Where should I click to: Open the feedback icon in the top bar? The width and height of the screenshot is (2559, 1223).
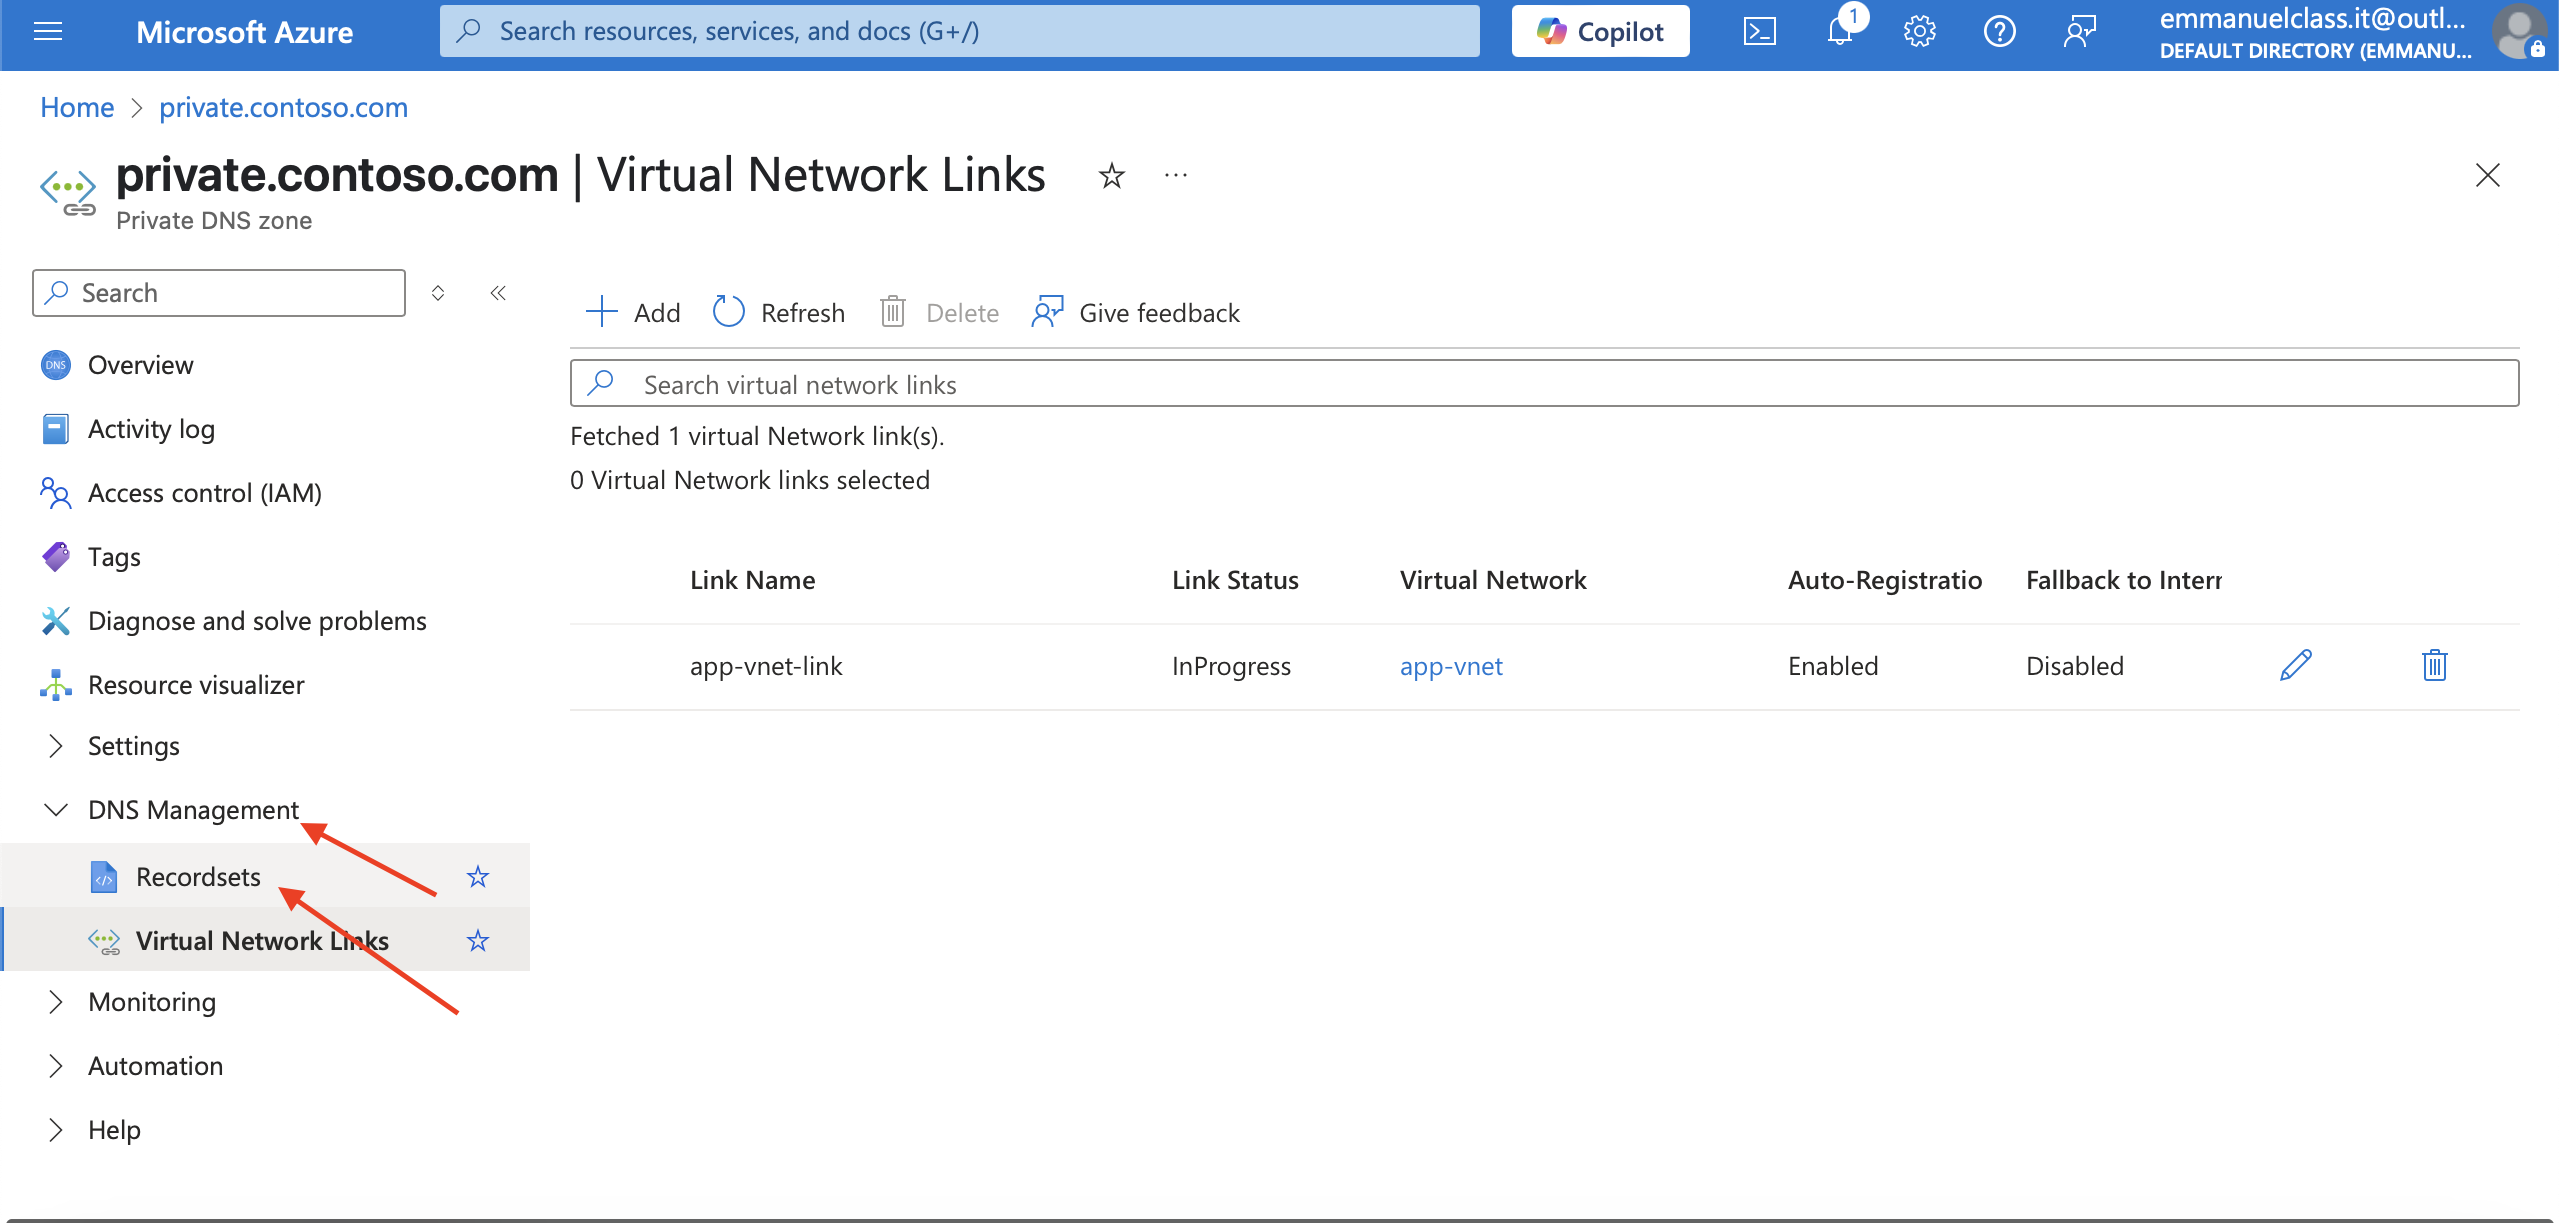pos(2080,32)
